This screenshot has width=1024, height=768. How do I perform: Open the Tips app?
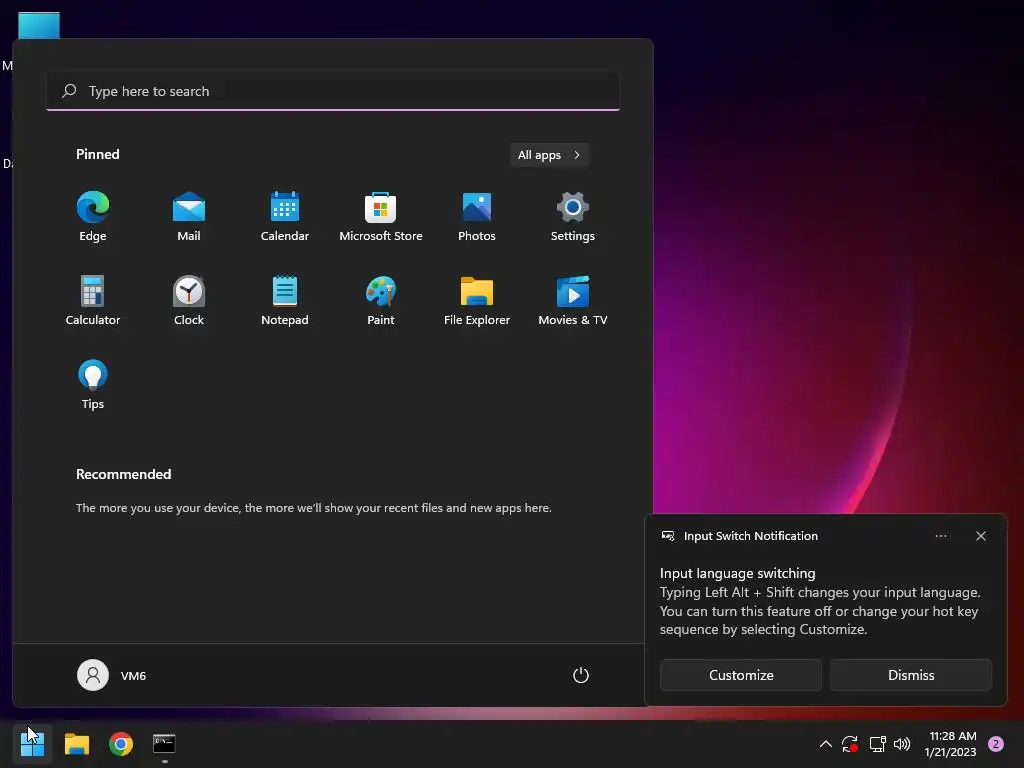pos(93,385)
